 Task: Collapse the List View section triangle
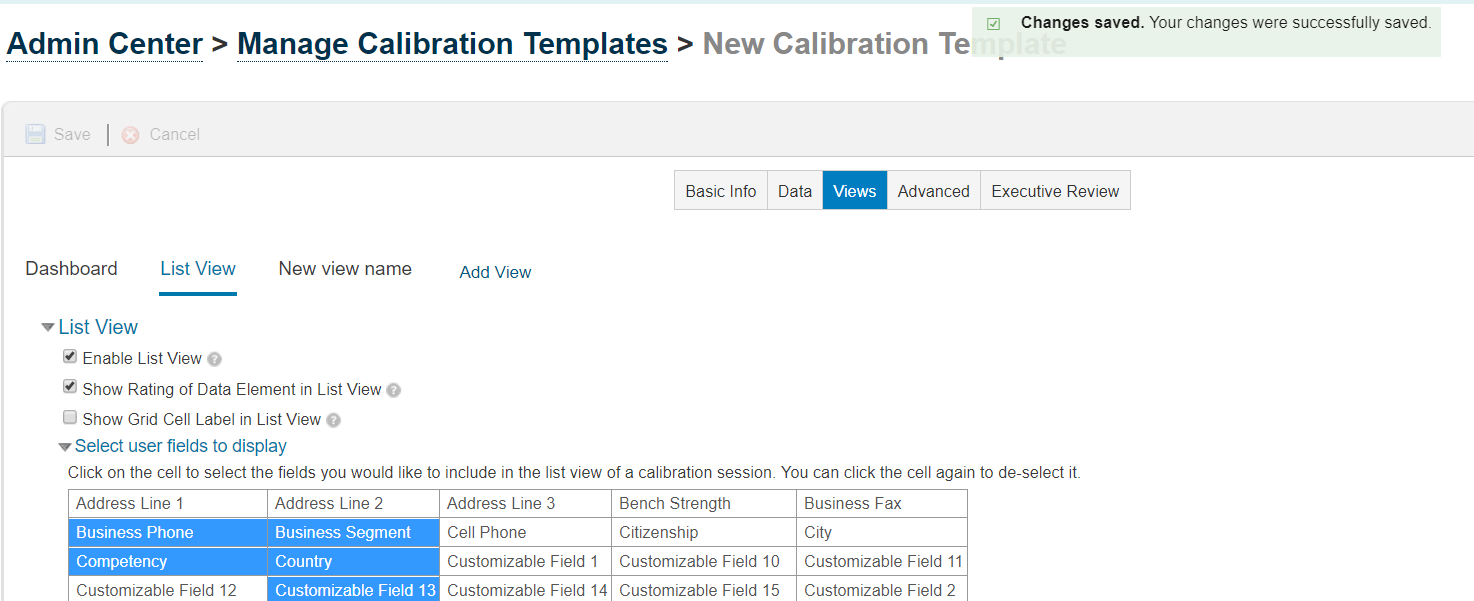[x=48, y=327]
